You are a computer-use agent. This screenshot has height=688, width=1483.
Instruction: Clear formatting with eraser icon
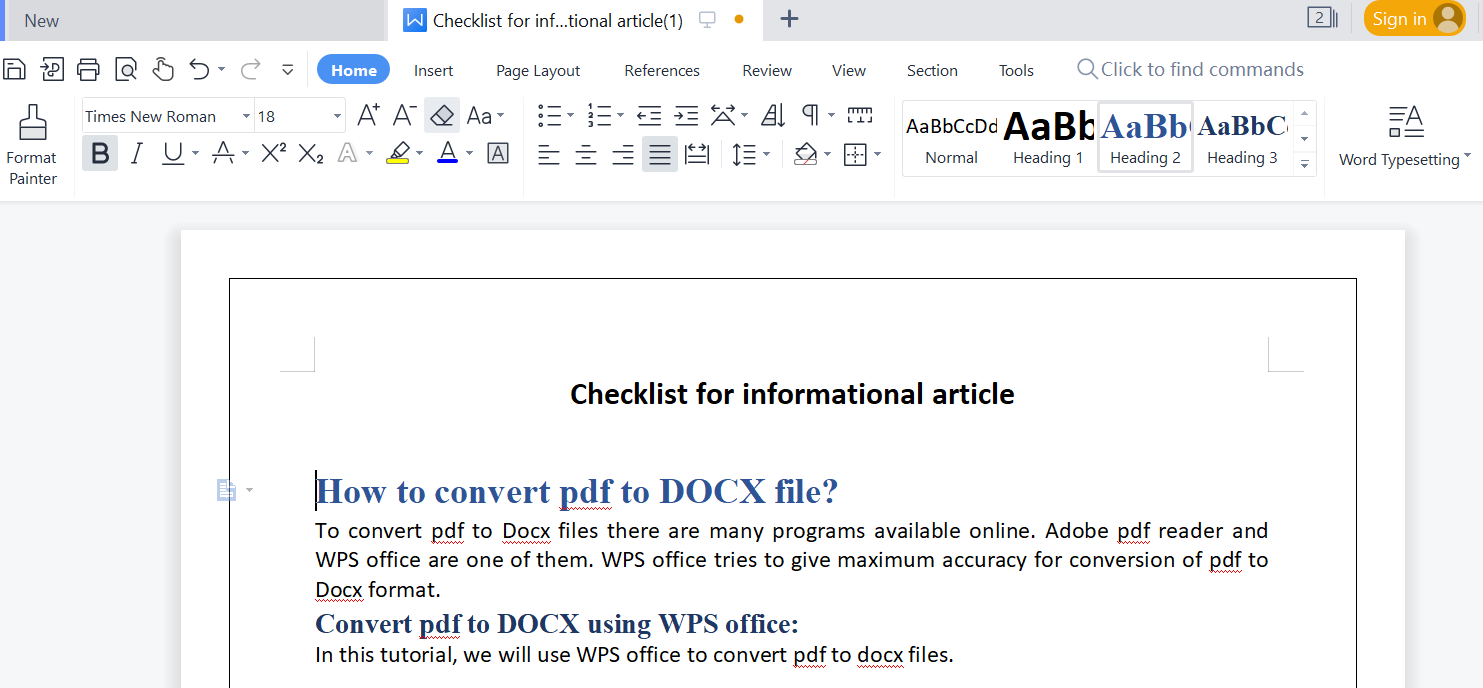[x=442, y=116]
